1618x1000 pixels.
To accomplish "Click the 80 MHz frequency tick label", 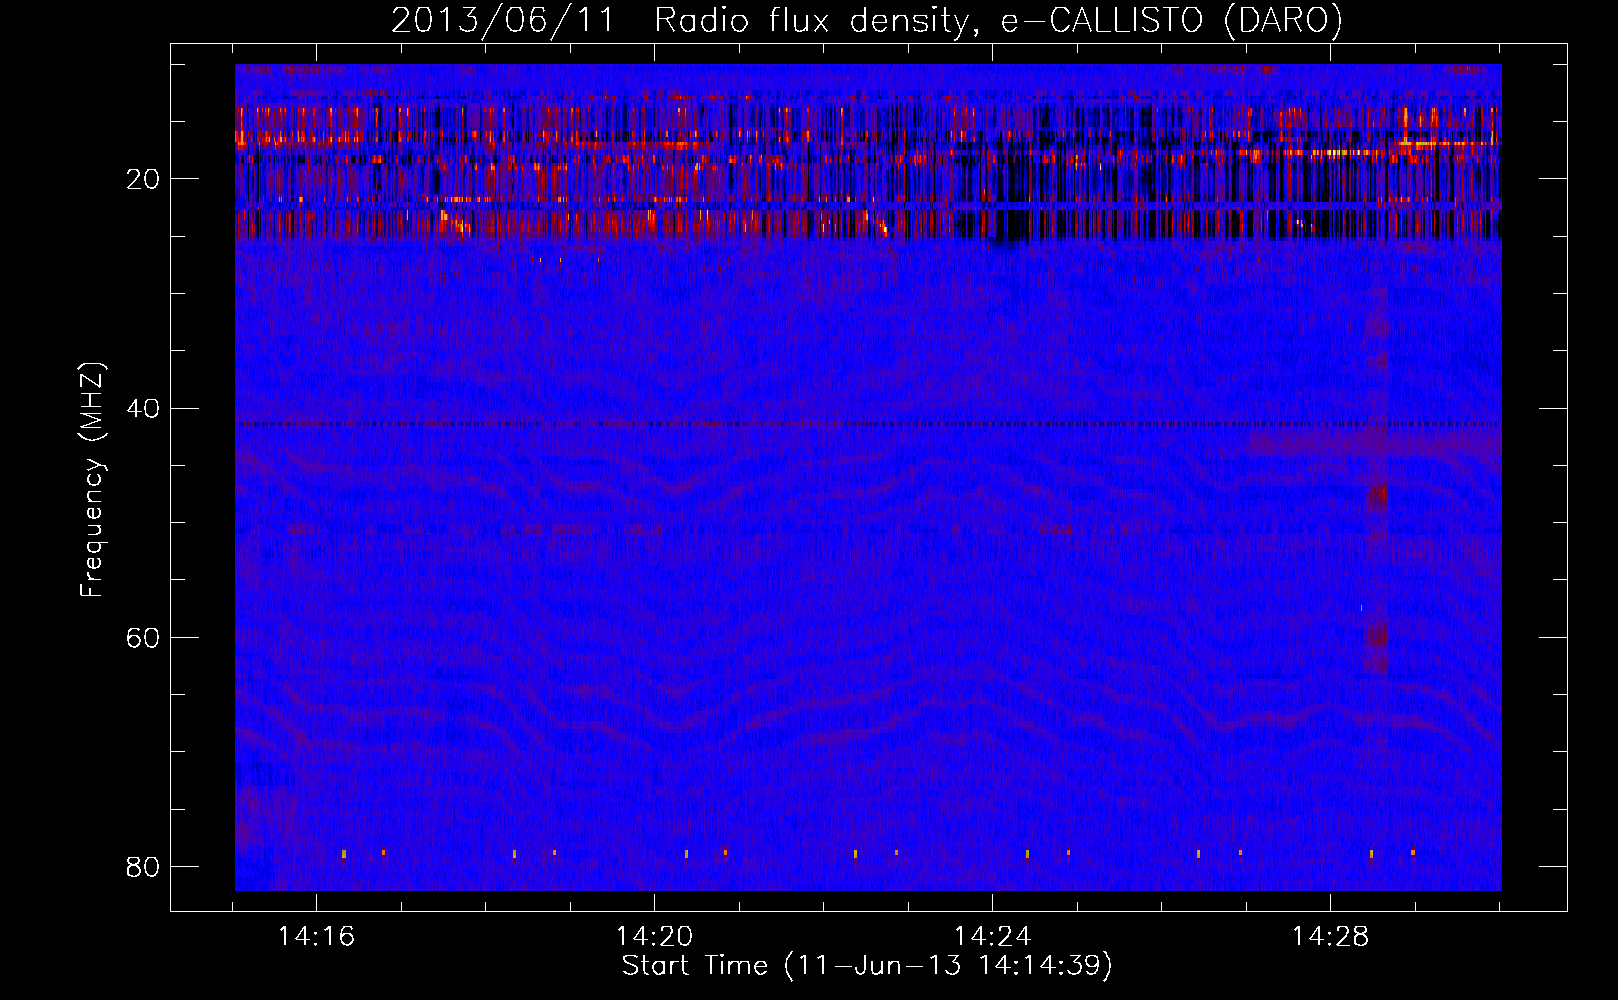I will click(143, 866).
